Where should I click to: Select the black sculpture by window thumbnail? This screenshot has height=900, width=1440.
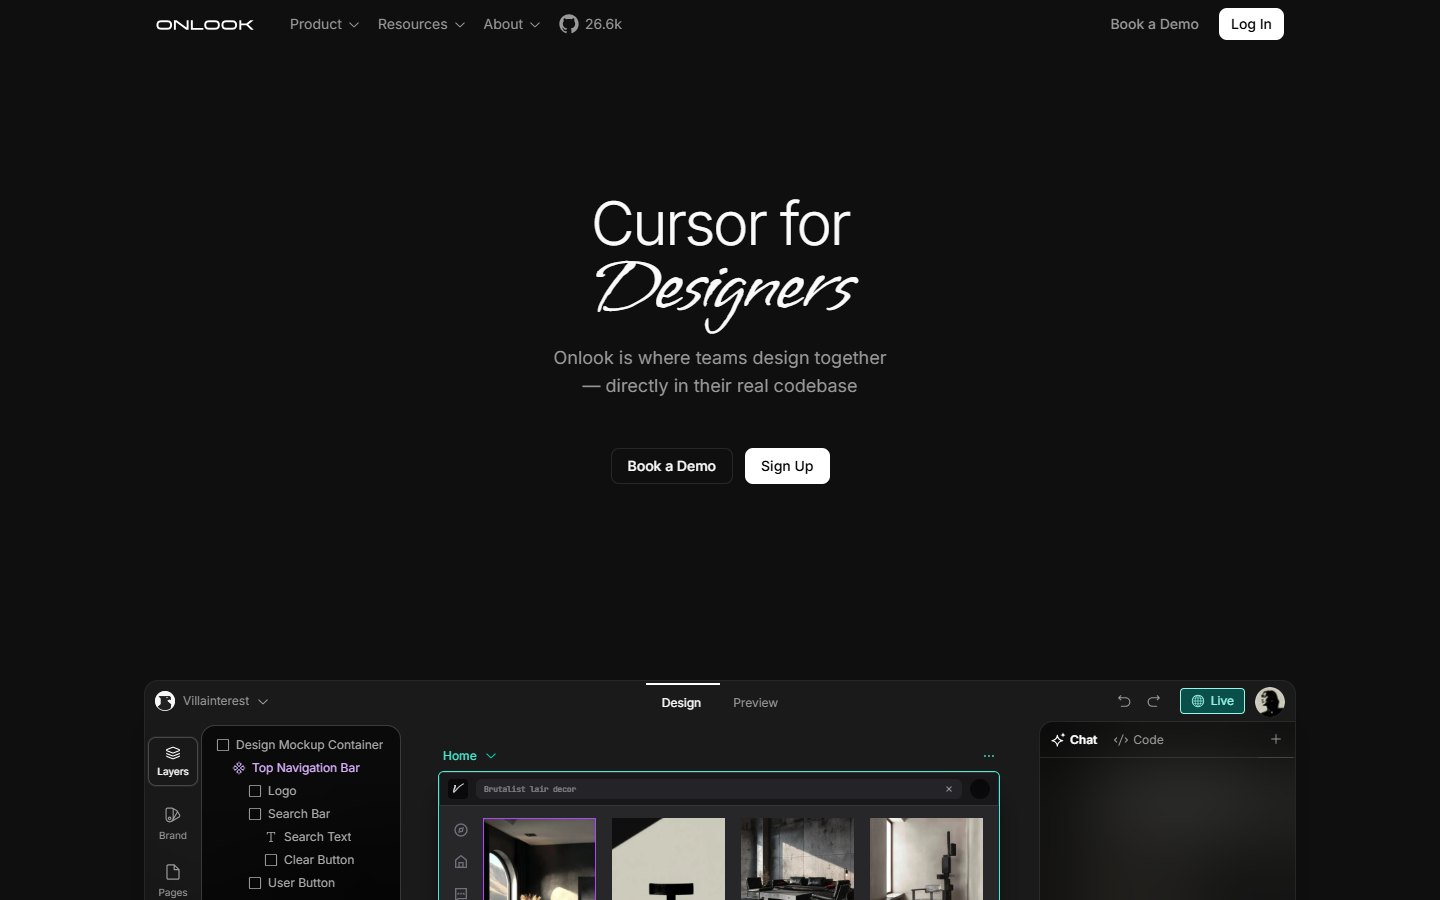point(926,859)
